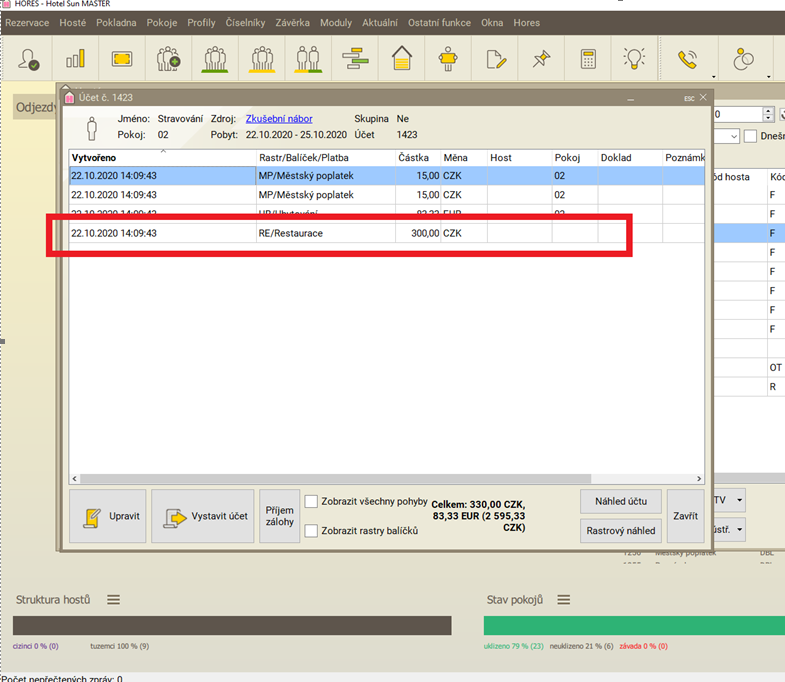Expand the Struktura hostů hamburger menu
The image size is (785, 682).
pos(113,600)
